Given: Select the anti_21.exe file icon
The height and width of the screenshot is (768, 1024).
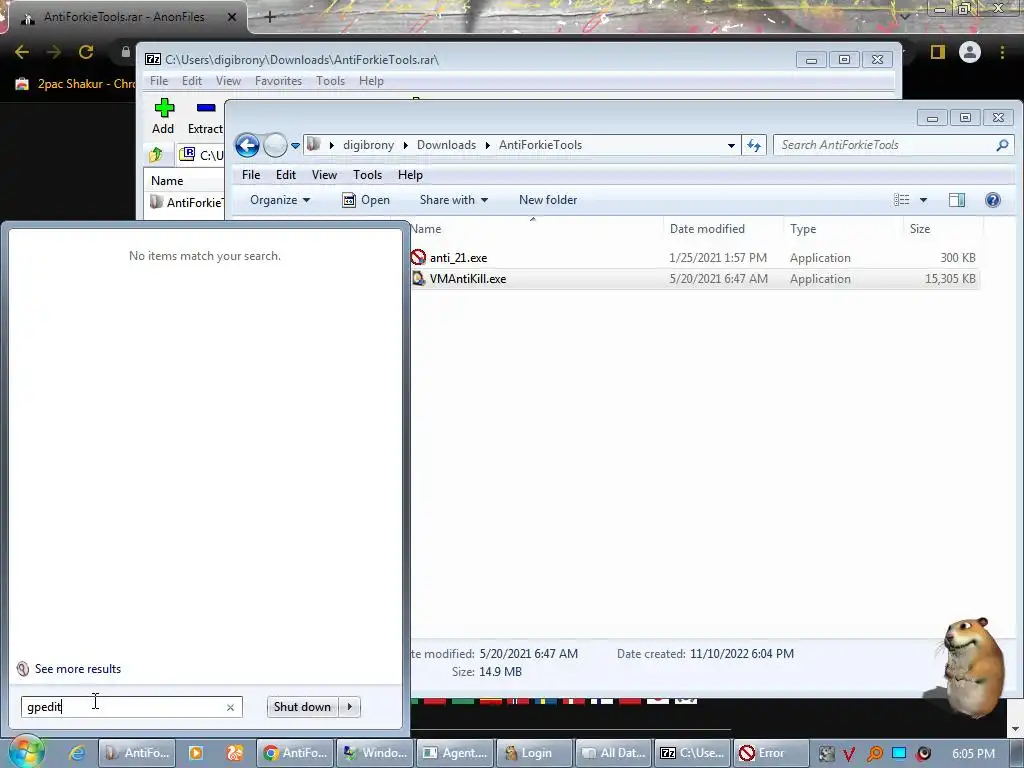Looking at the screenshot, I should tap(419, 257).
